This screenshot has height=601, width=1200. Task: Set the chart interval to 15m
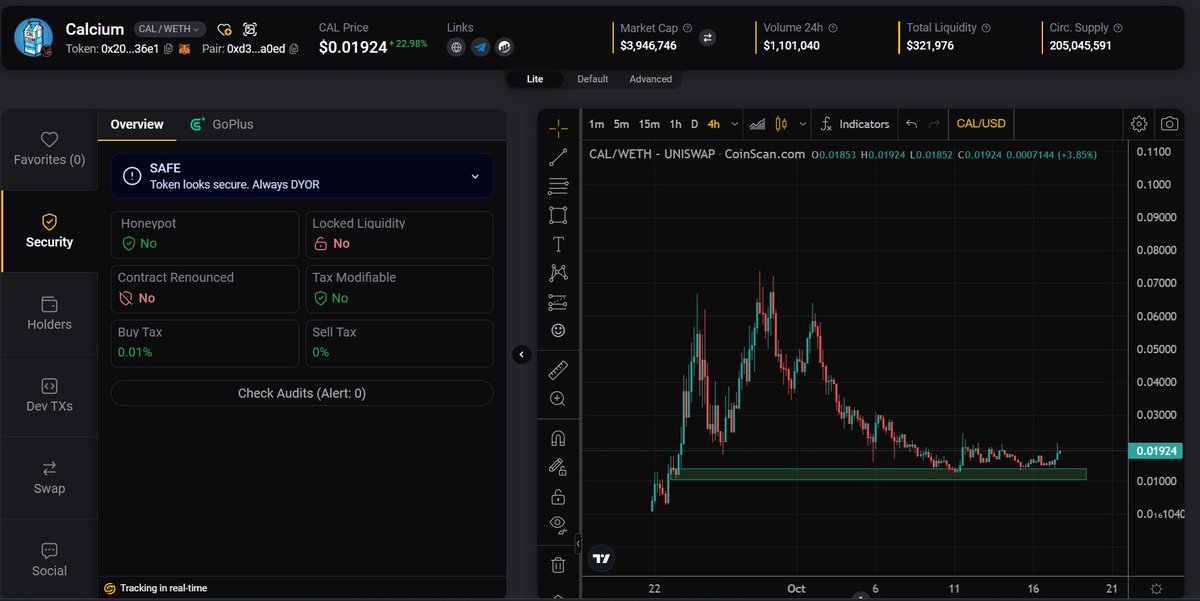(x=649, y=124)
